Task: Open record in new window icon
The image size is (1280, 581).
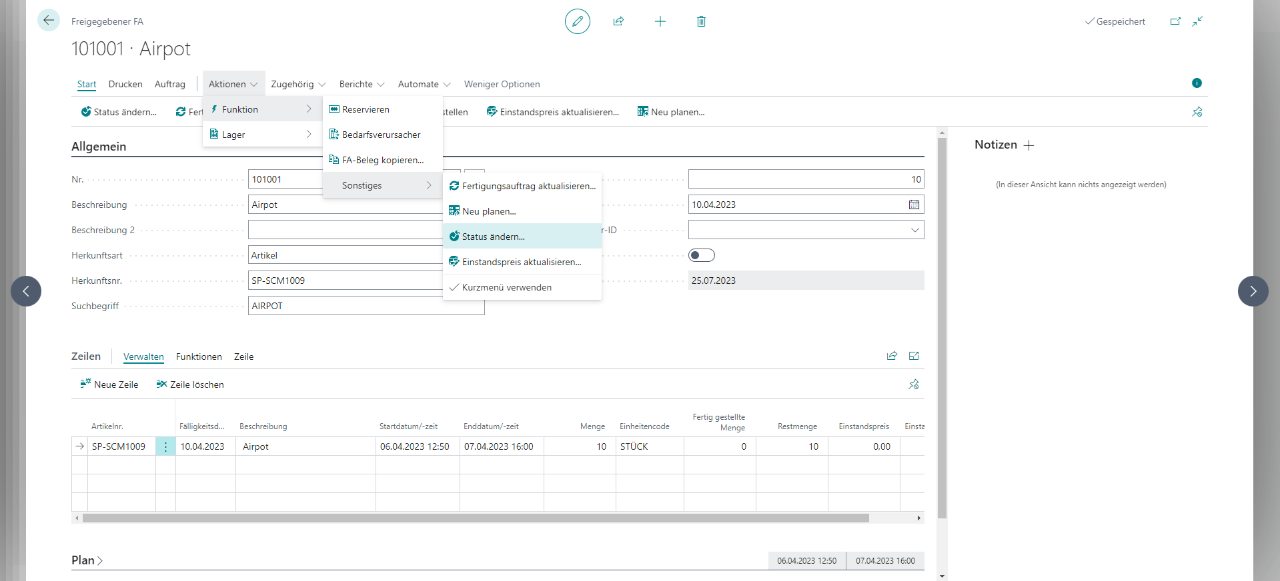Action: [1175, 21]
